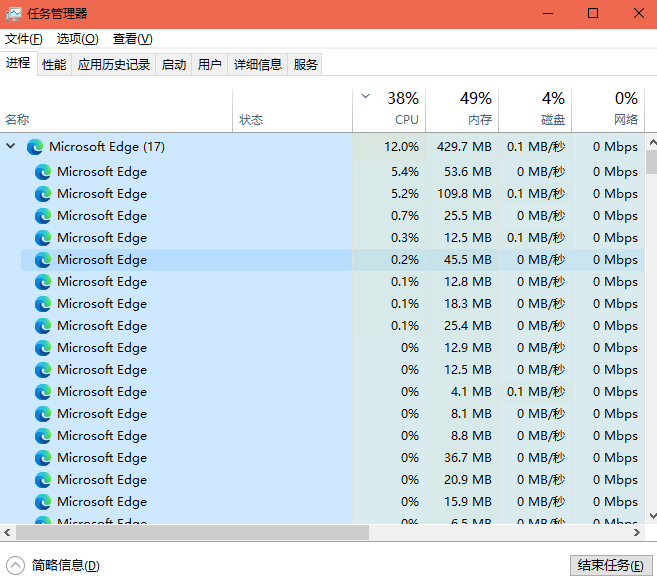Image resolution: width=657 pixels, height=582 pixels.
Task: Select the 进程 tab
Action: (x=18, y=63)
